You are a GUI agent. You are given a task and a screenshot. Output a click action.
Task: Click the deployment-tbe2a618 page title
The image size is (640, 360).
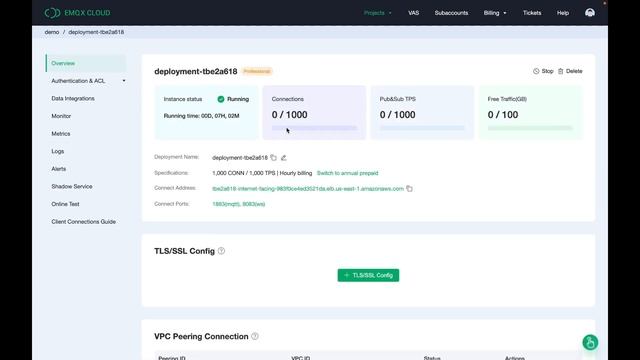pyautogui.click(x=196, y=71)
